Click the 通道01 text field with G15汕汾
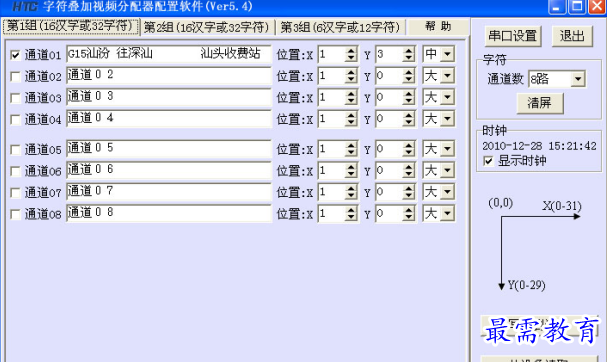The height and width of the screenshot is (362, 607). (x=169, y=54)
